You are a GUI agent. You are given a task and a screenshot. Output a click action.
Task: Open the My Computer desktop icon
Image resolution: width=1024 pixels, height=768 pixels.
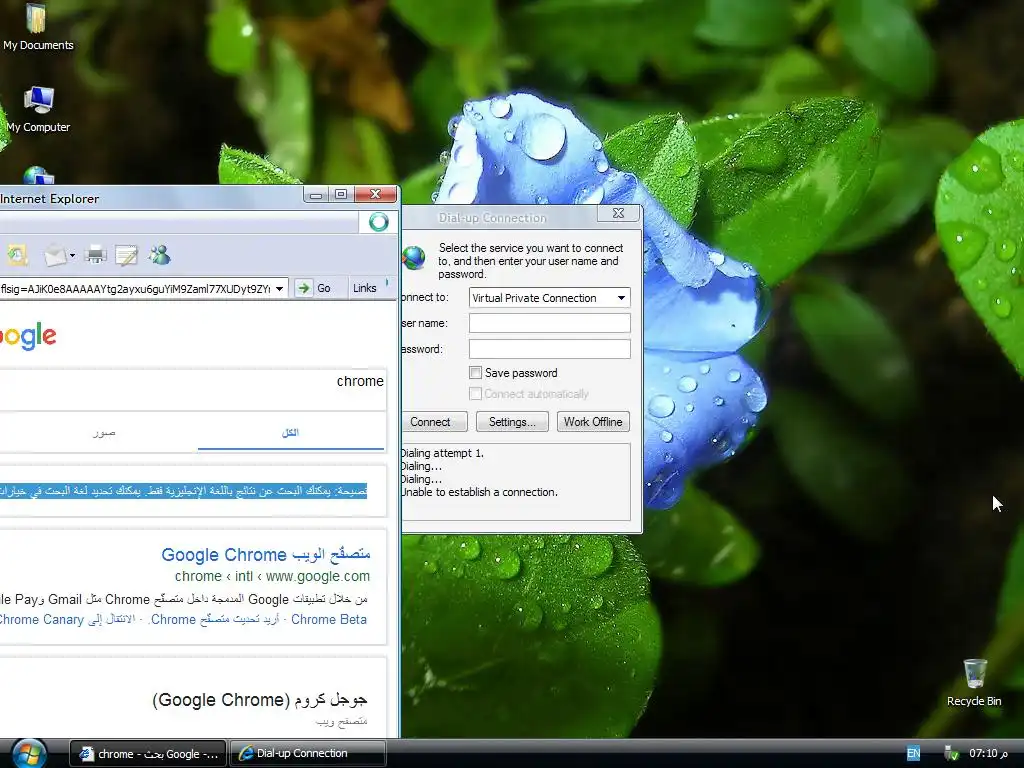tap(38, 109)
